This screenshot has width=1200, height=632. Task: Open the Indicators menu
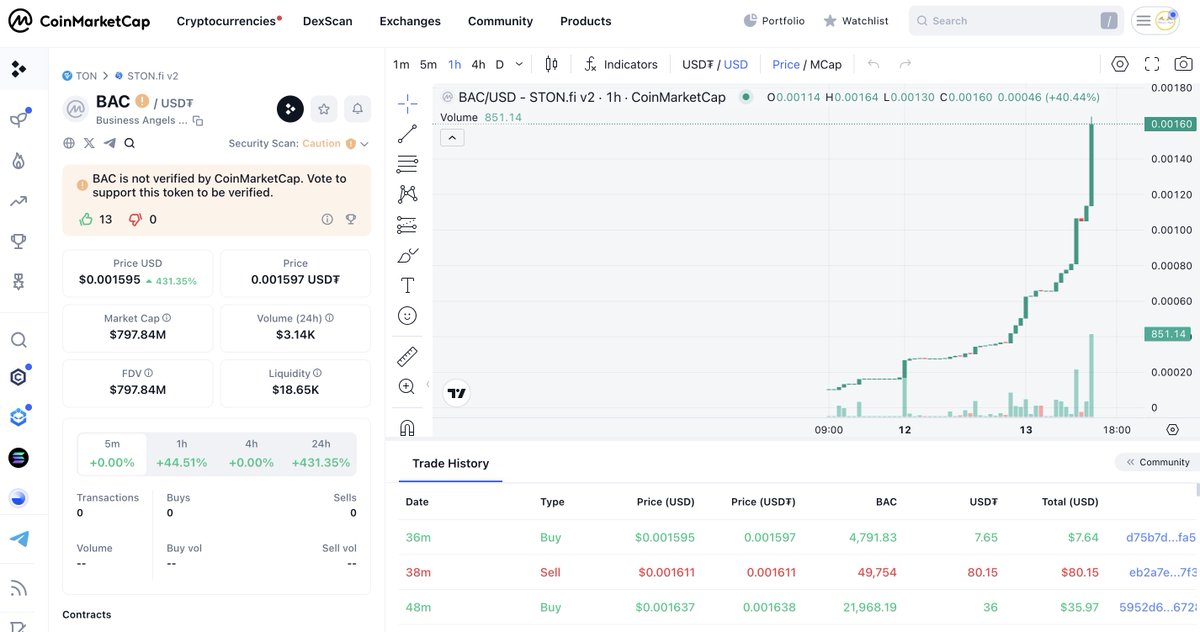click(x=621, y=64)
